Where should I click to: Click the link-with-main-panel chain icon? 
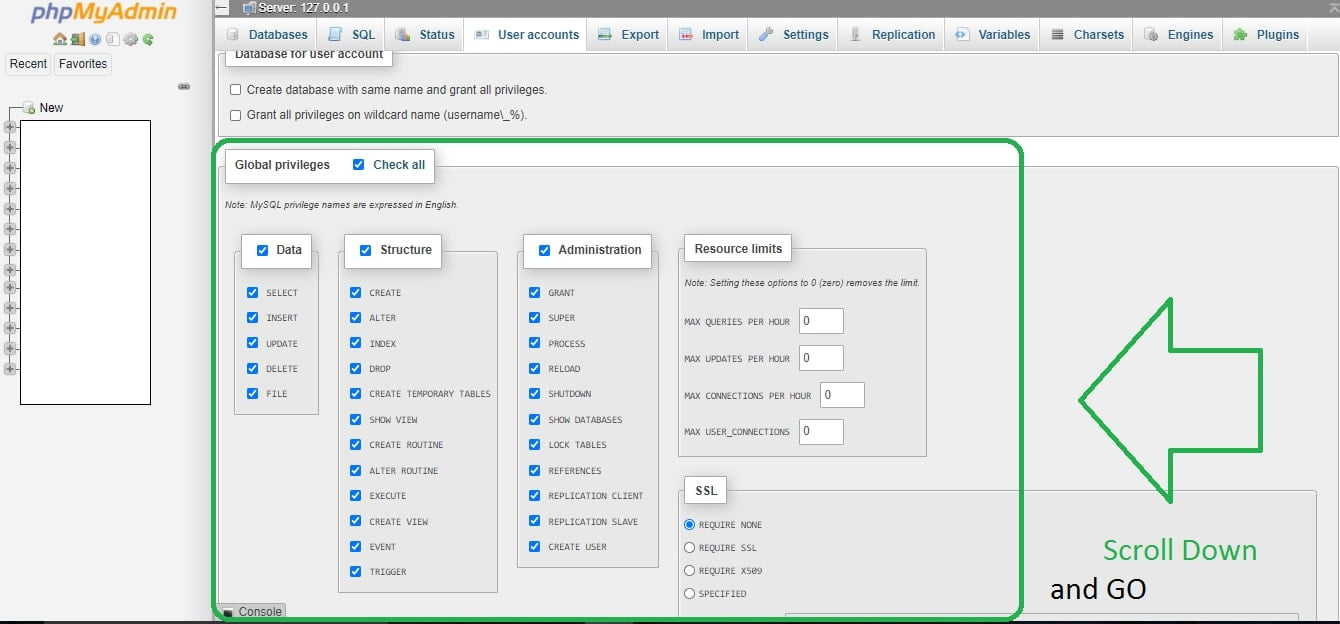pyautogui.click(x=184, y=87)
